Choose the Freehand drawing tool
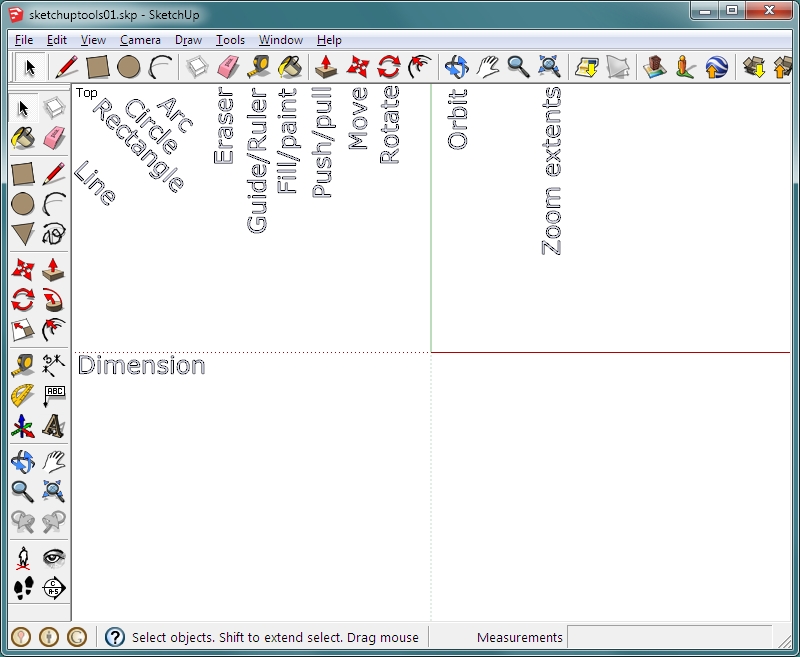 (54, 234)
